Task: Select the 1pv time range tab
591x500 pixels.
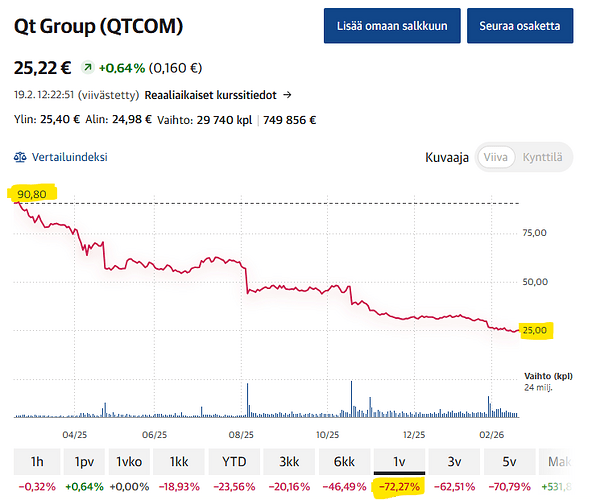Action: pos(84,462)
